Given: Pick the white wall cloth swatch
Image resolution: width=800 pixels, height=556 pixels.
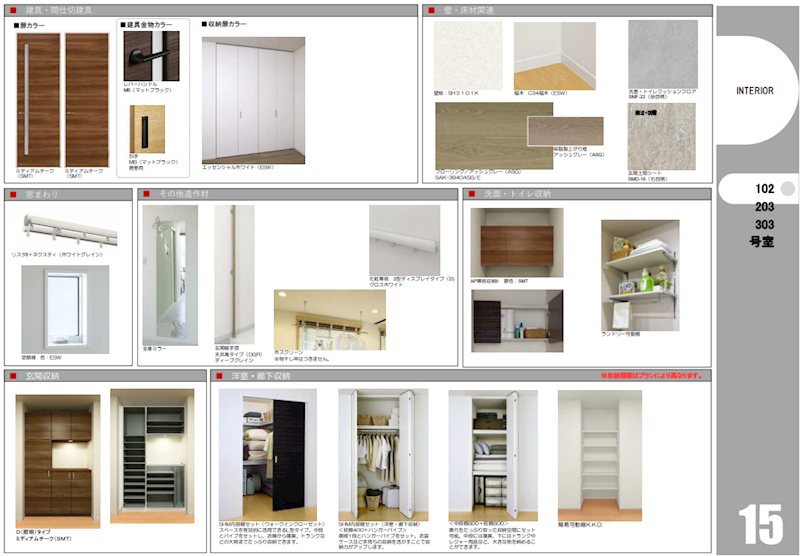Looking at the screenshot, I should 469,55.
